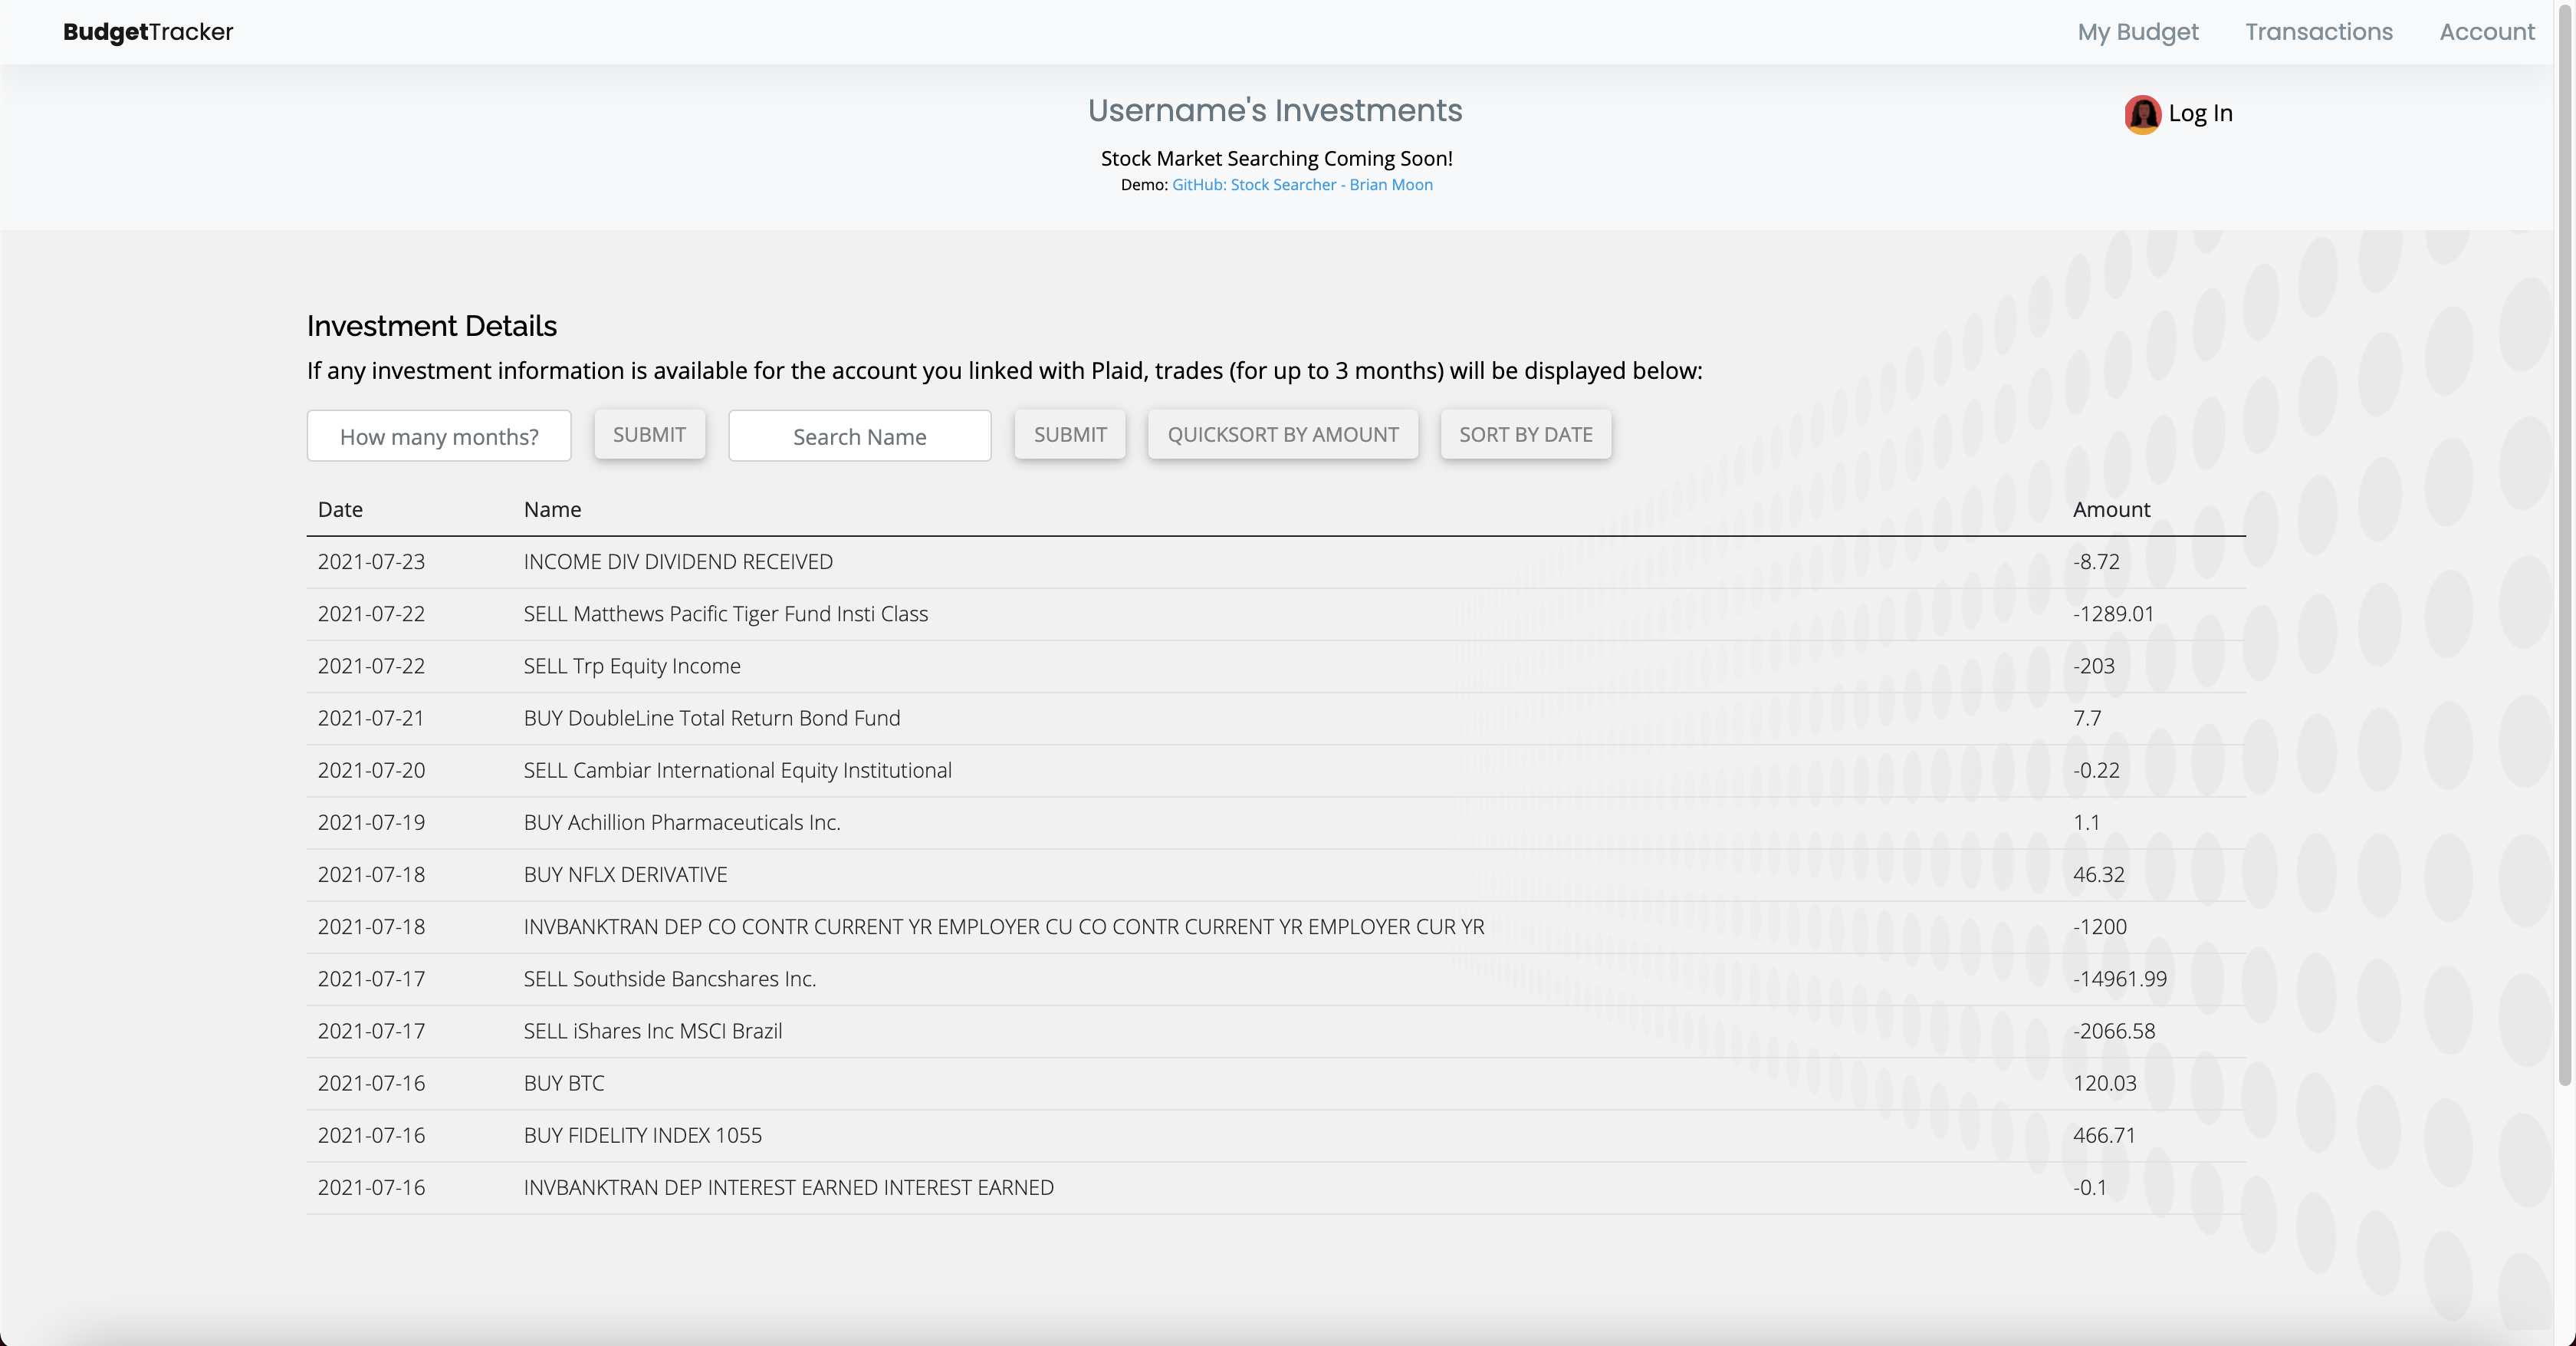Open the Account page
Screen dimensions: 2576x1346
[x=2487, y=31]
